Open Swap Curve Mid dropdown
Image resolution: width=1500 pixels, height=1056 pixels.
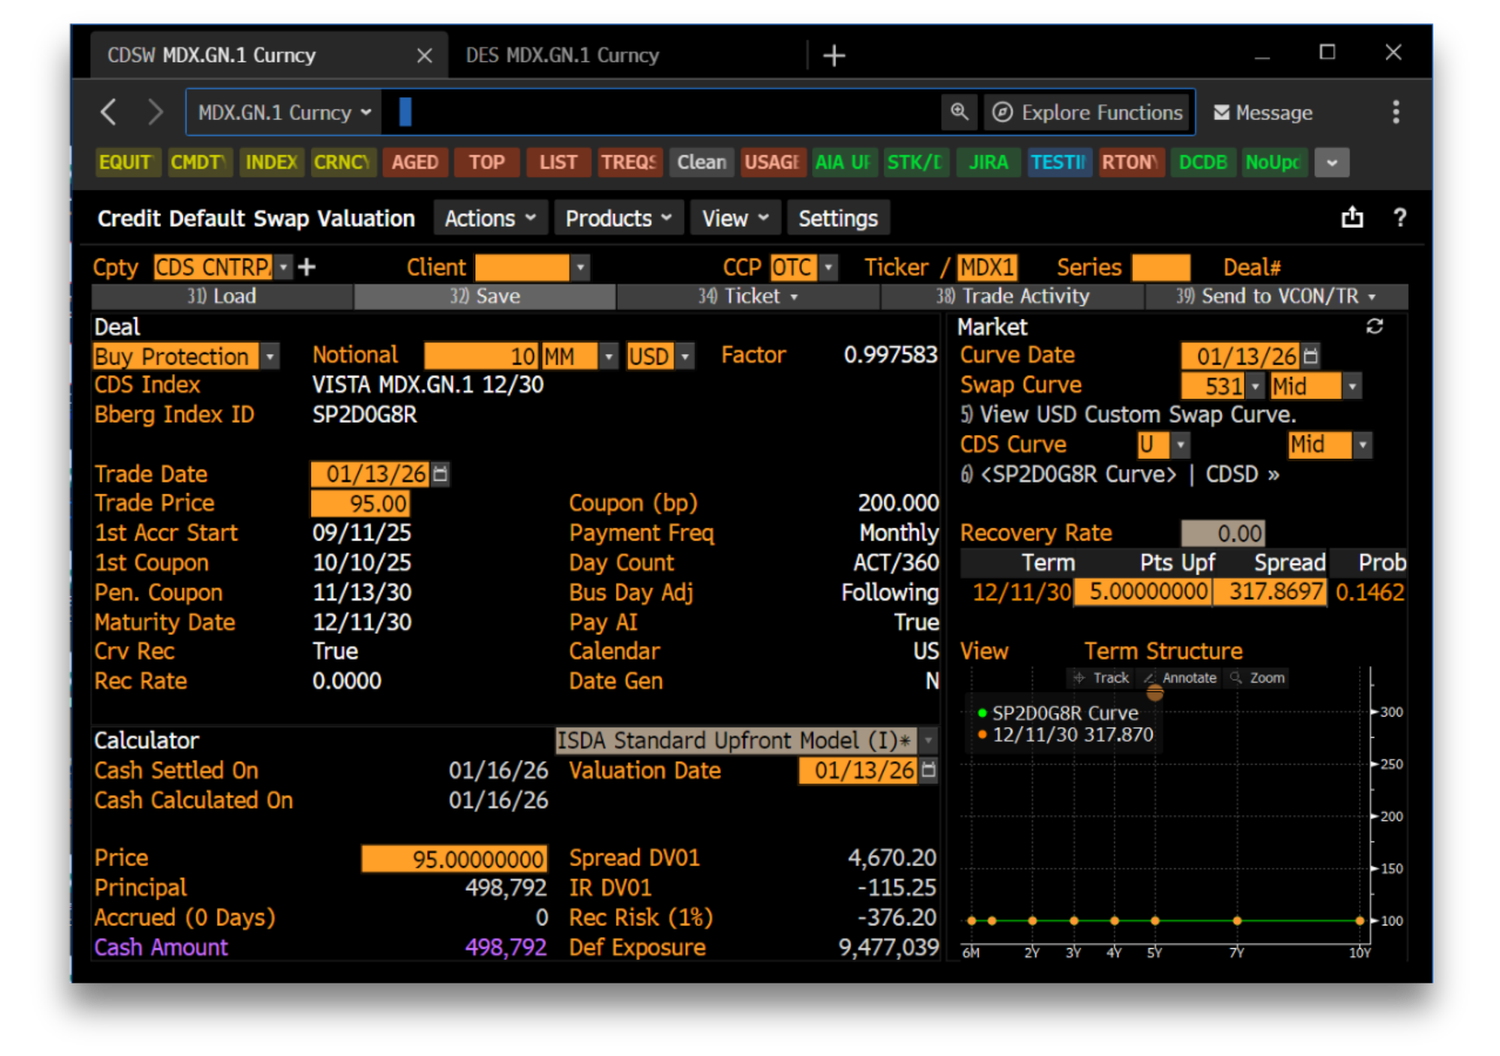[1352, 386]
